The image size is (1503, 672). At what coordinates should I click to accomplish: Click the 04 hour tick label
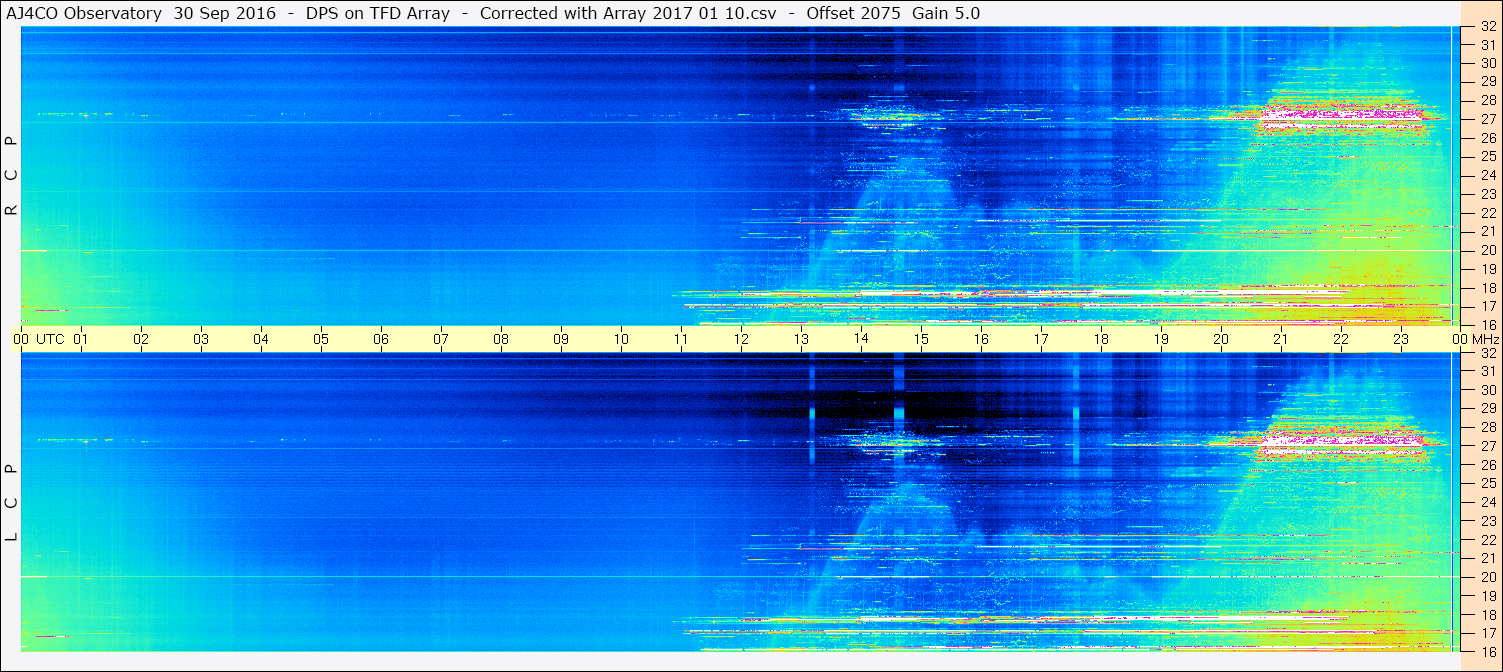[261, 339]
